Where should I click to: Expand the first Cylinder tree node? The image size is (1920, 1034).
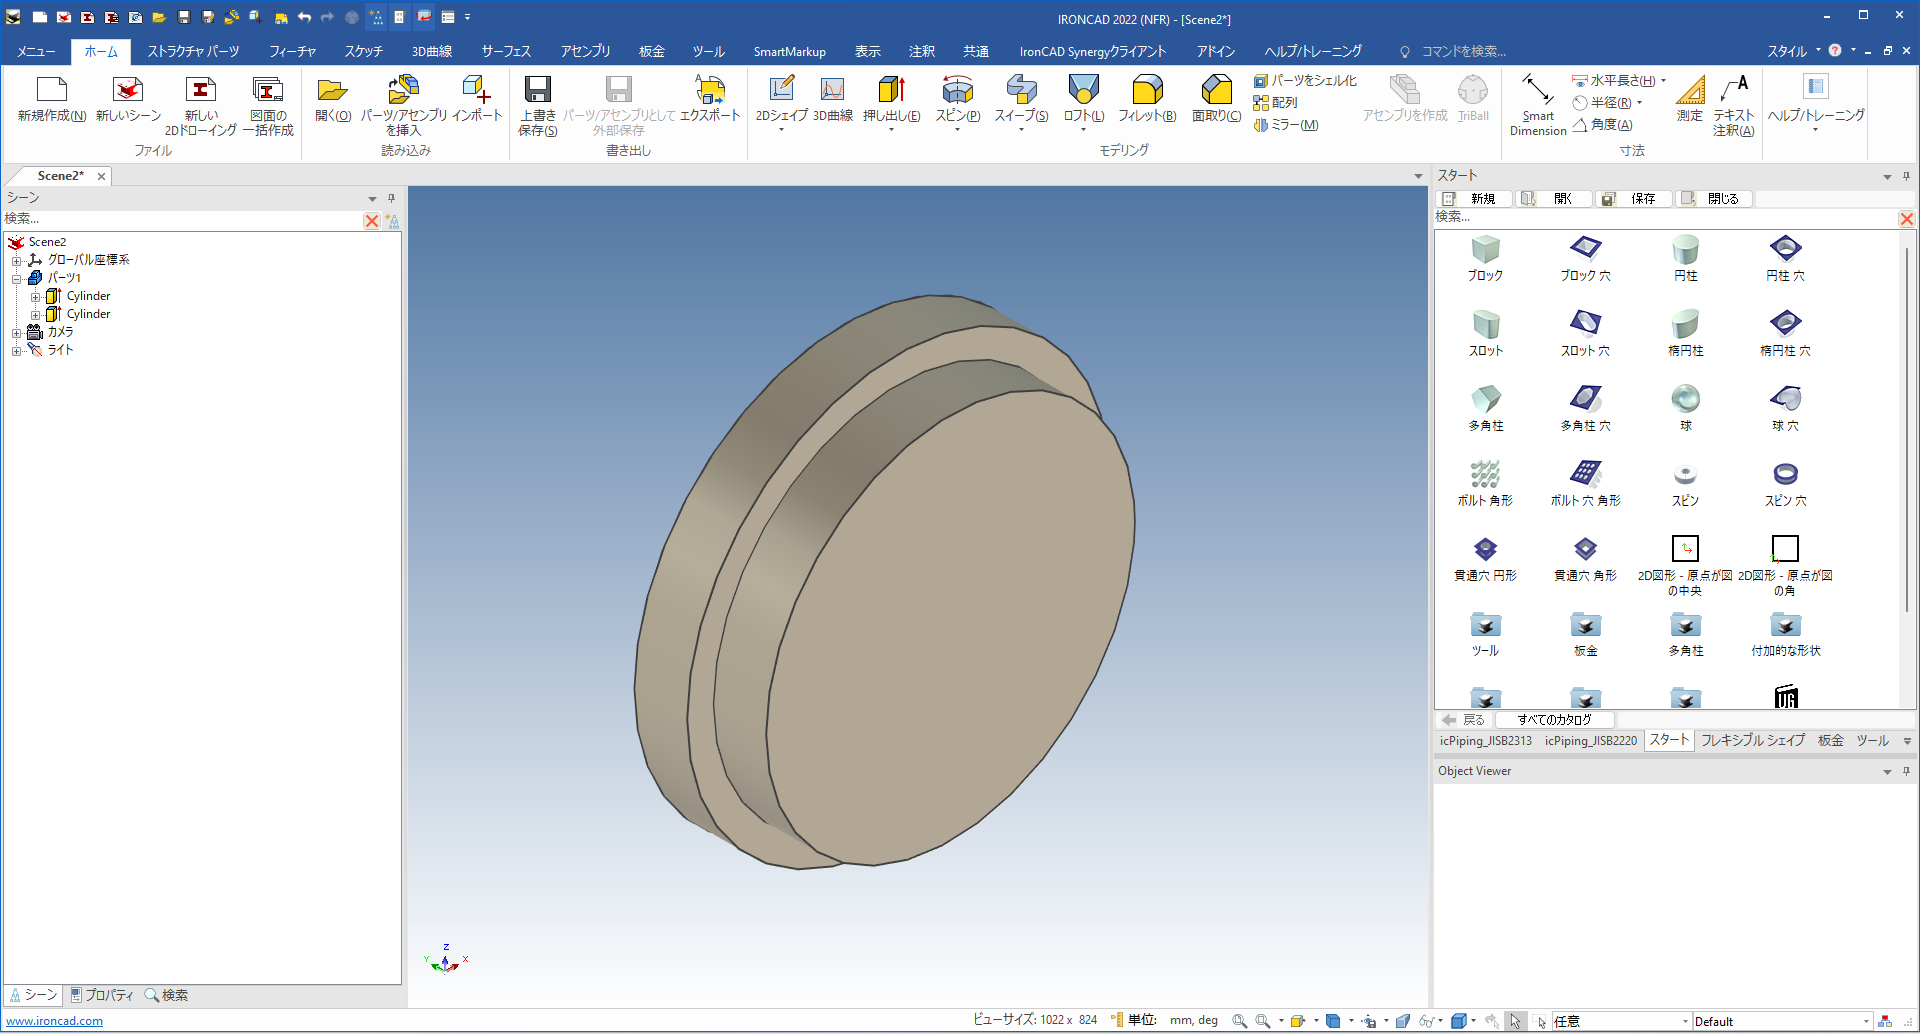(35, 297)
